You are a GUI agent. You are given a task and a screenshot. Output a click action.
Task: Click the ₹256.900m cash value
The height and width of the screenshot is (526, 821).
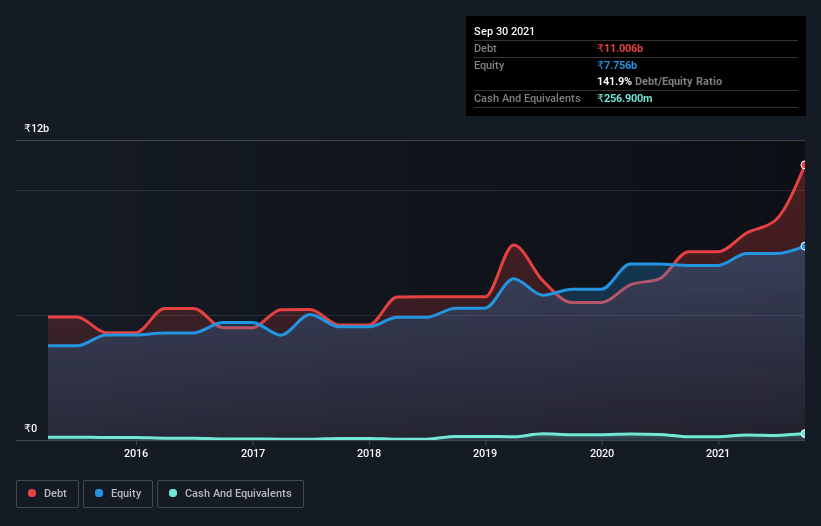click(625, 98)
